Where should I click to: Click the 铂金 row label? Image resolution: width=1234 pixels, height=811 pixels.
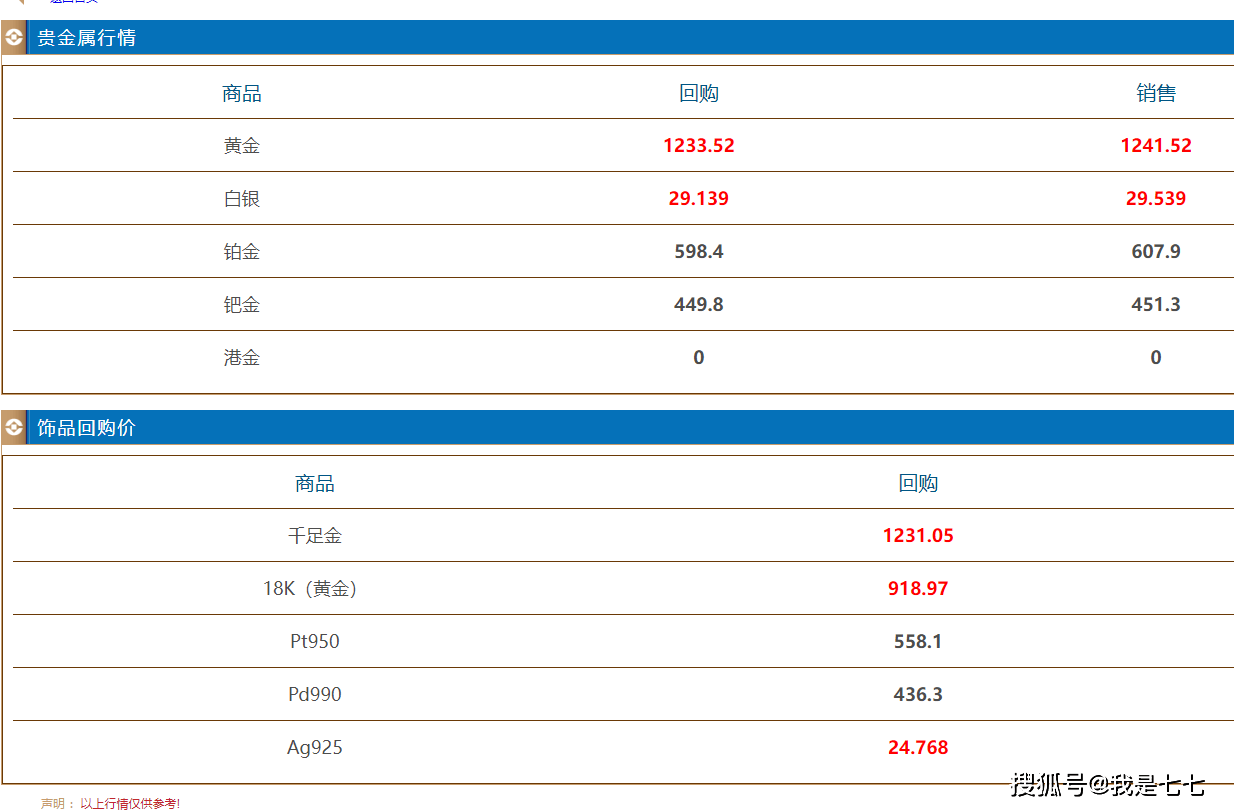(x=242, y=252)
